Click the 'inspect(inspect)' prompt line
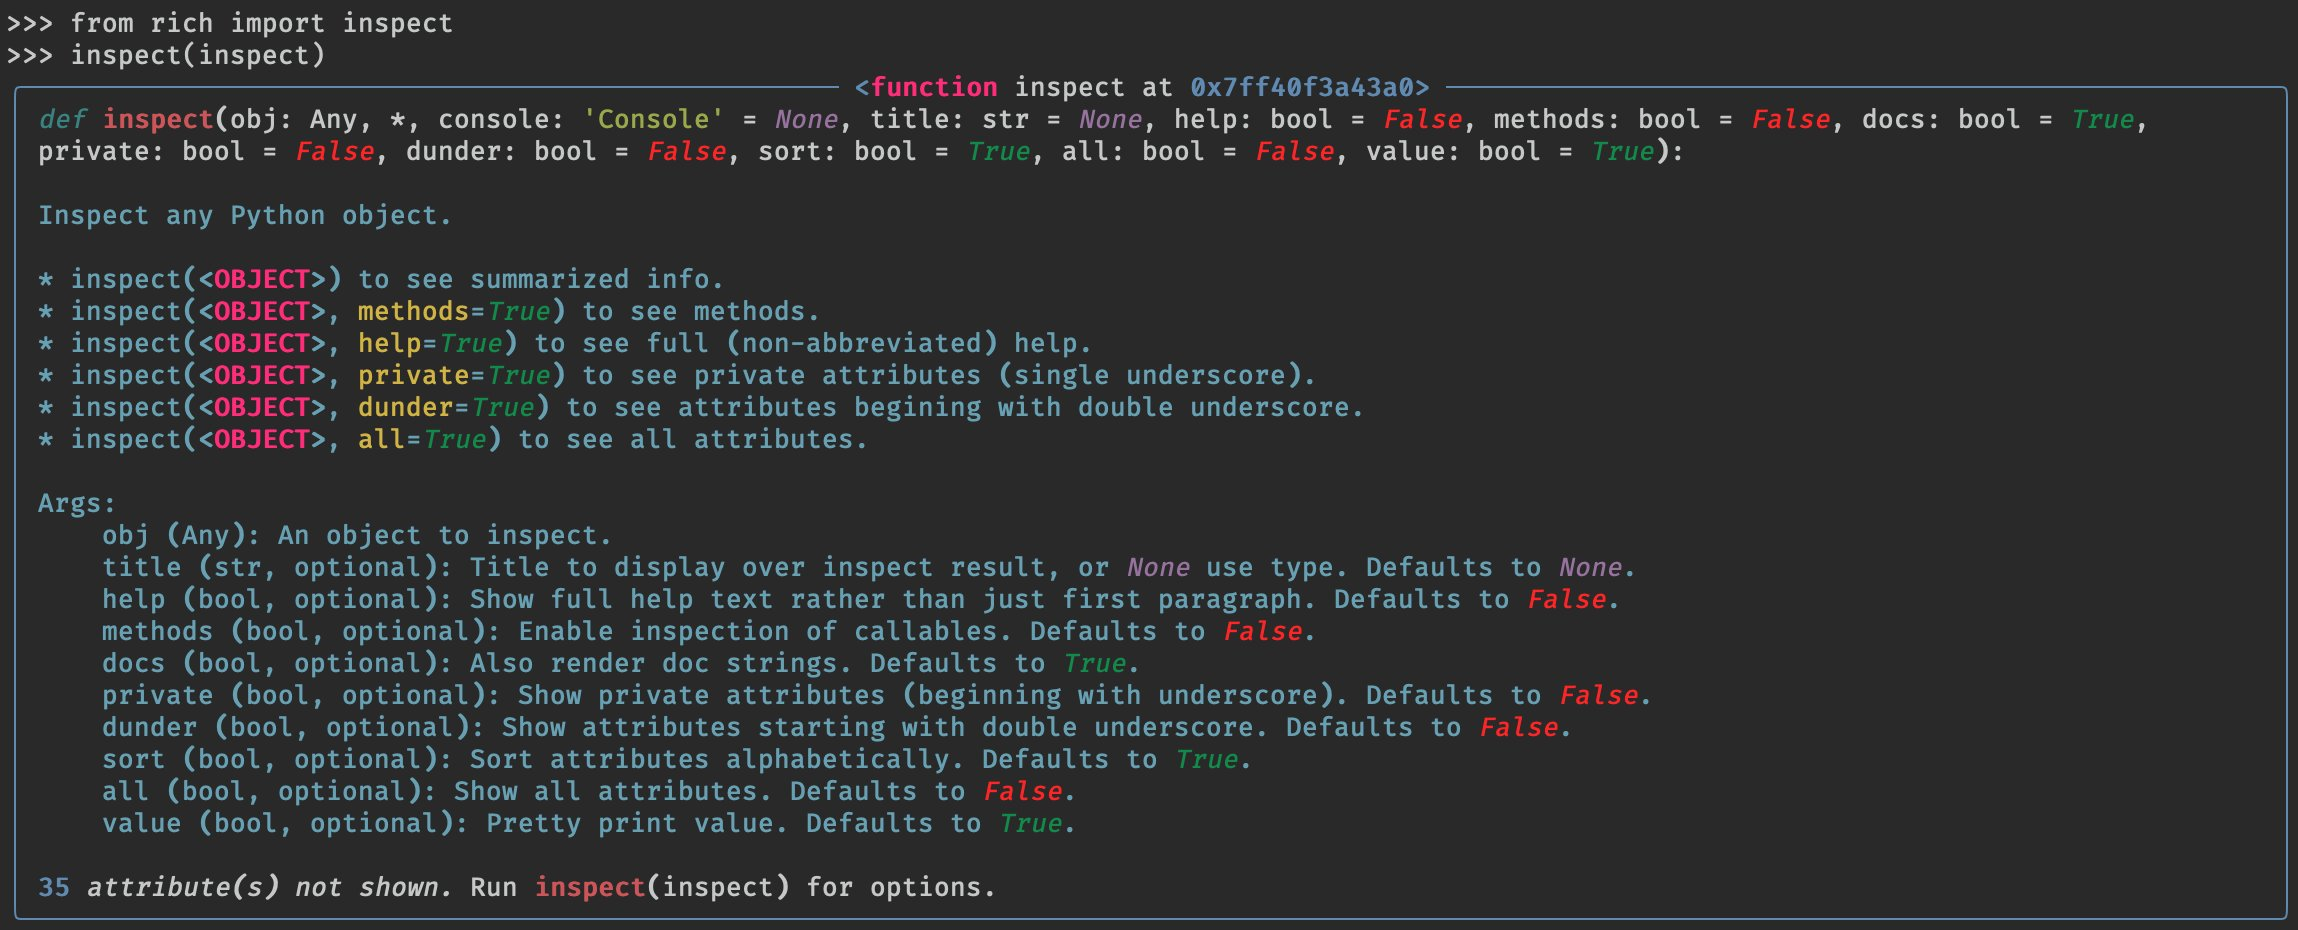This screenshot has height=930, width=2298. (166, 55)
